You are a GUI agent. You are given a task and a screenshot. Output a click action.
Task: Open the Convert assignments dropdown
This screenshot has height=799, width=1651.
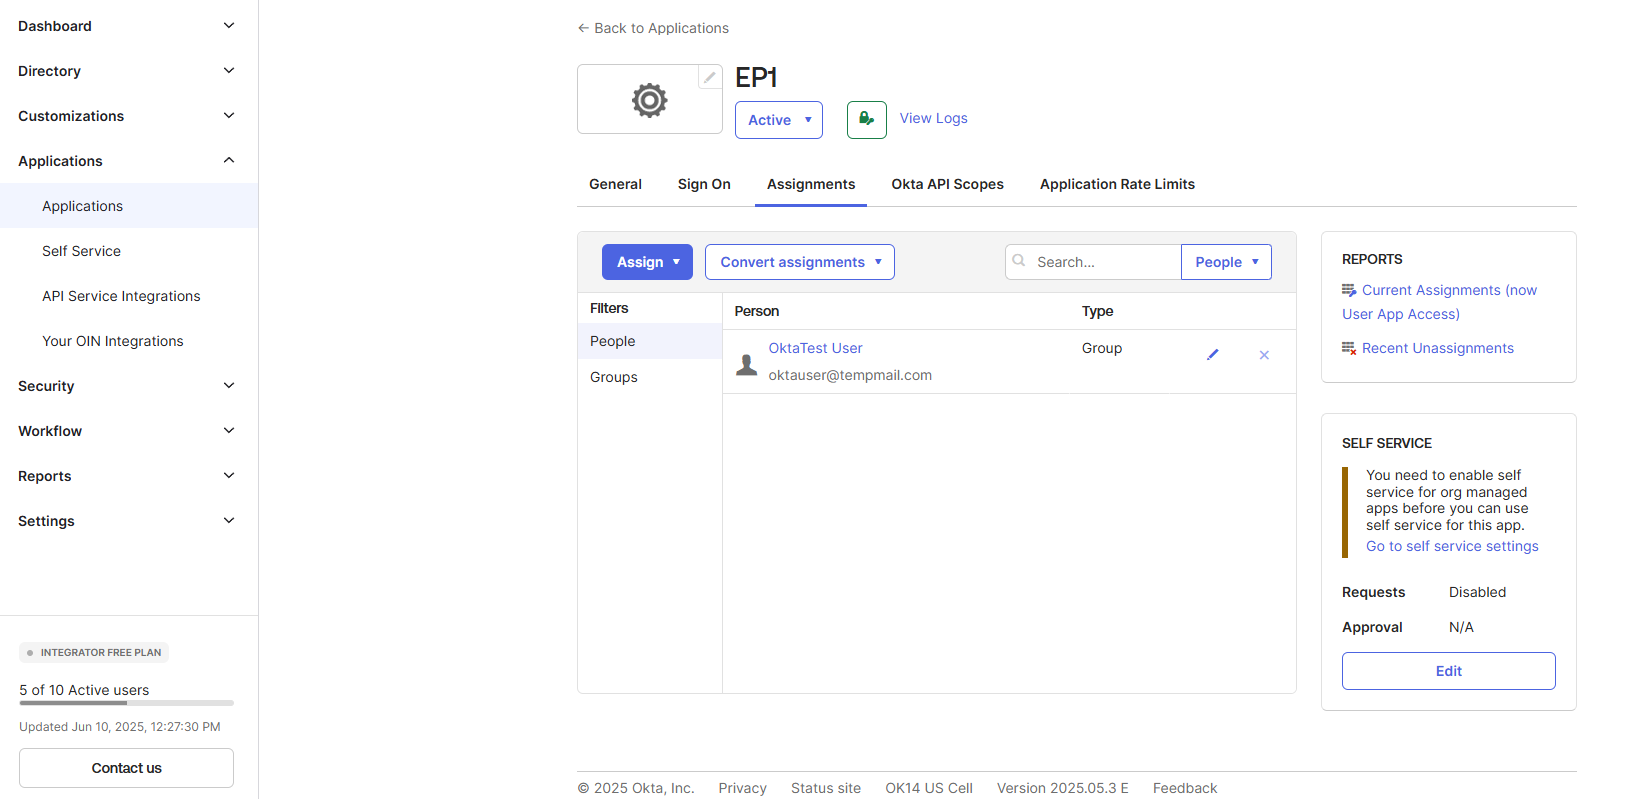point(800,262)
